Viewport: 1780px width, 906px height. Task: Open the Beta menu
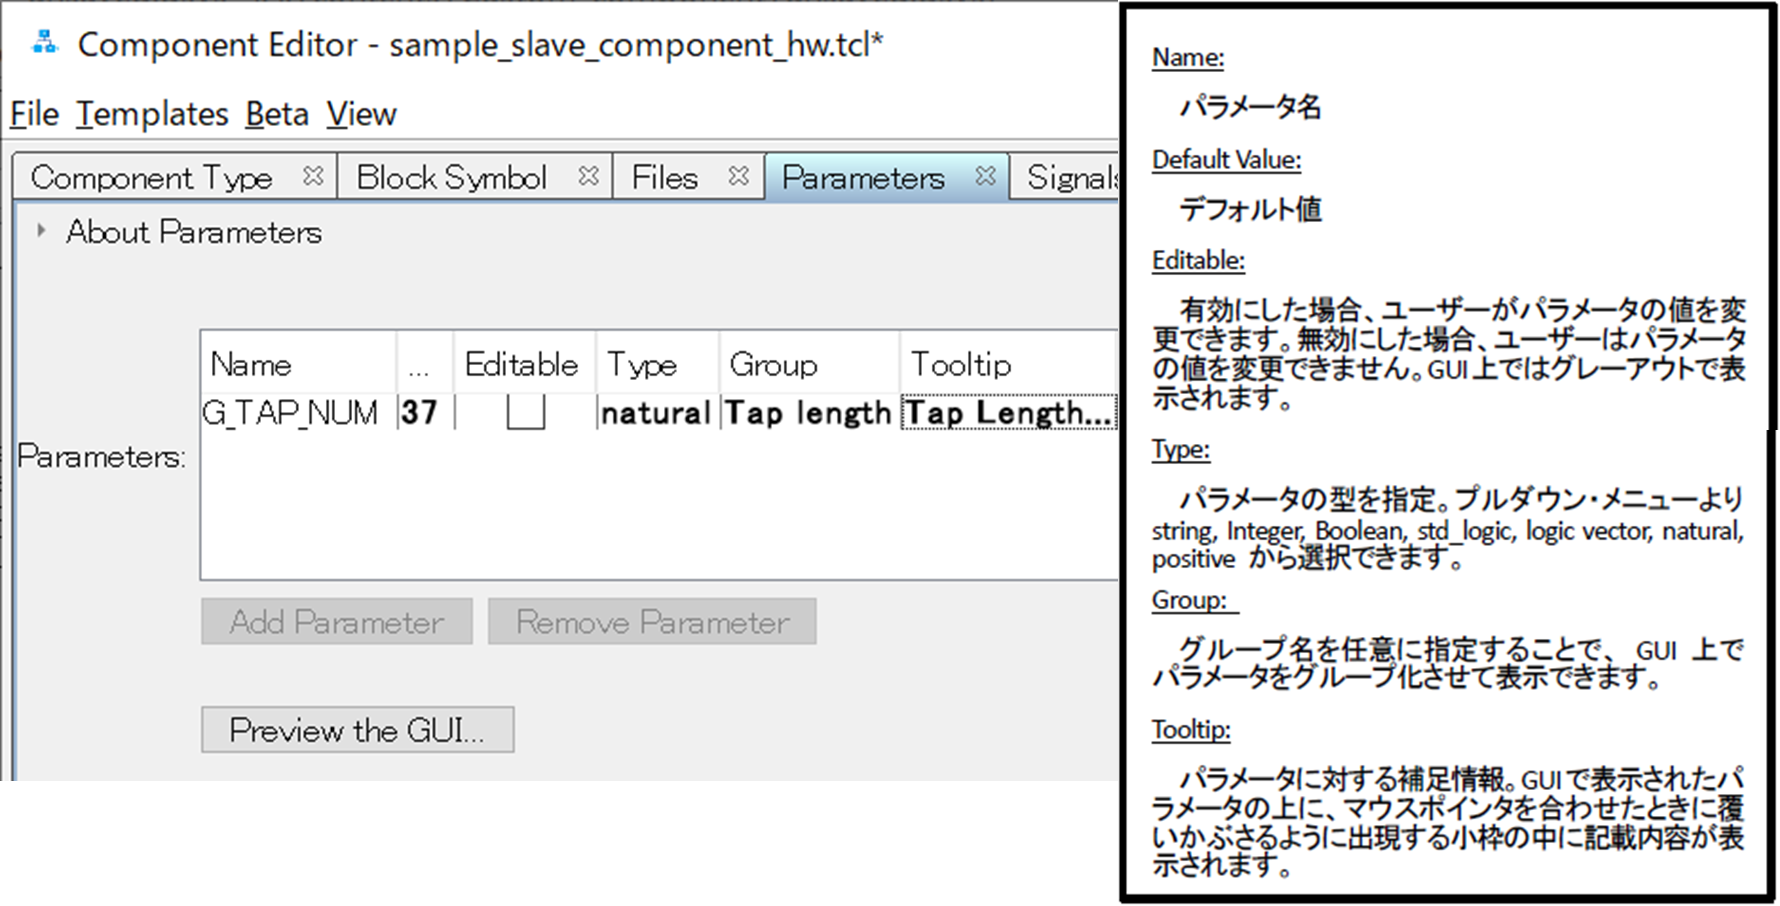click(277, 114)
